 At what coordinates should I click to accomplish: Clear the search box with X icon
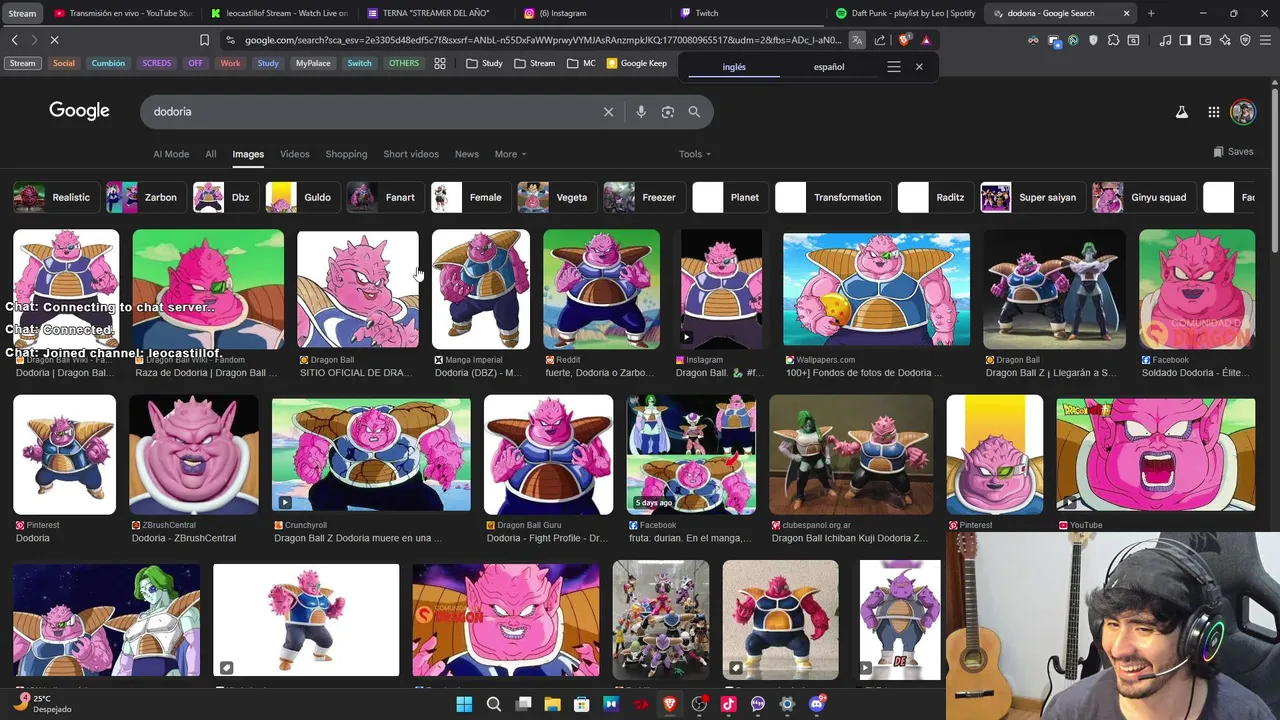608,112
